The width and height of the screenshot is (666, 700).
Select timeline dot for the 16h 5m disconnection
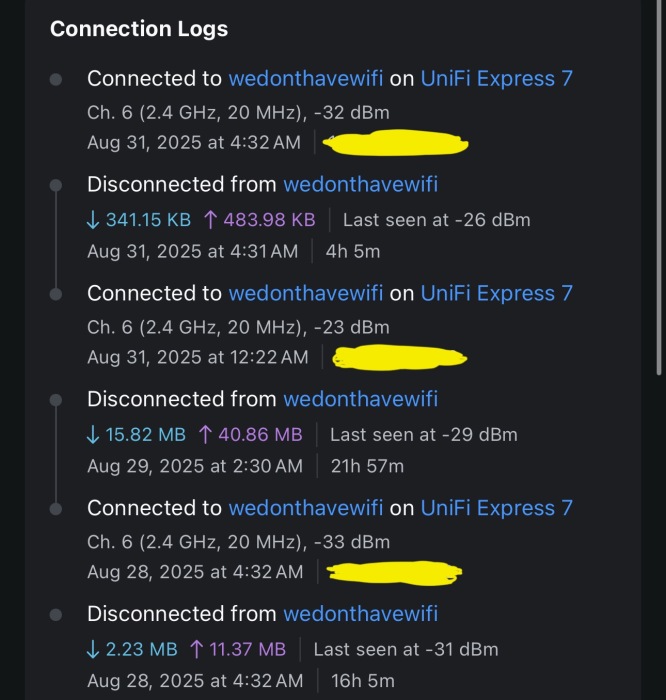57,615
